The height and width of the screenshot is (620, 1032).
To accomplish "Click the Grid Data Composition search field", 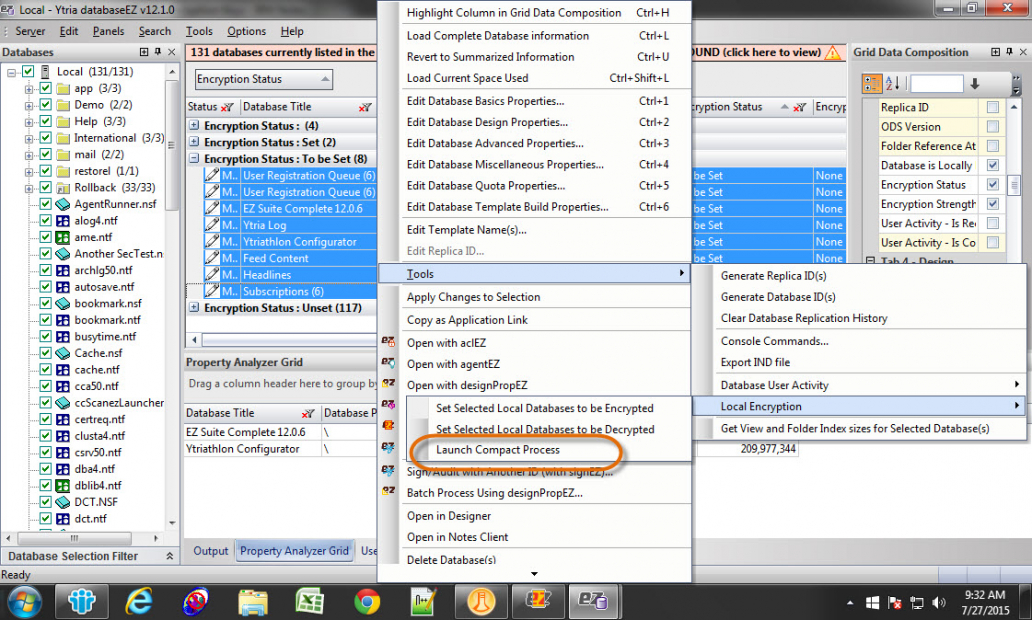I will [x=936, y=84].
